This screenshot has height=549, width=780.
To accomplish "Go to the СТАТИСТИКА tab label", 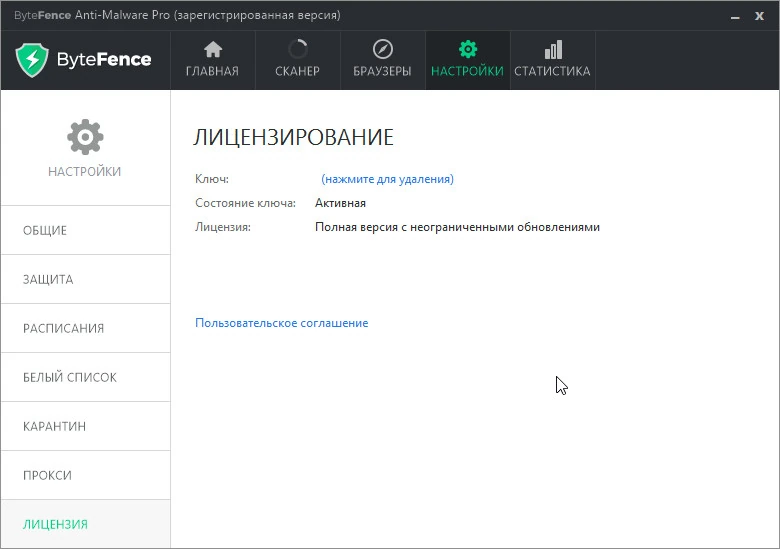I will pyautogui.click(x=553, y=71).
